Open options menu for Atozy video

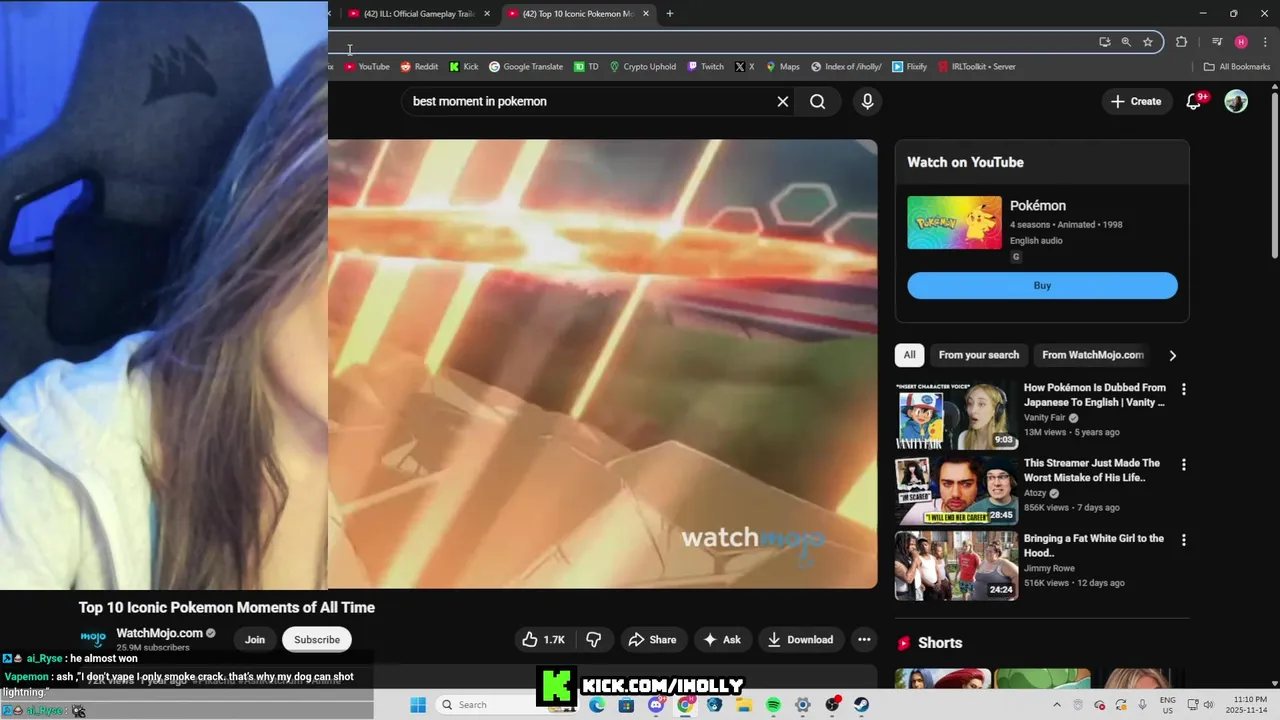point(1184,465)
